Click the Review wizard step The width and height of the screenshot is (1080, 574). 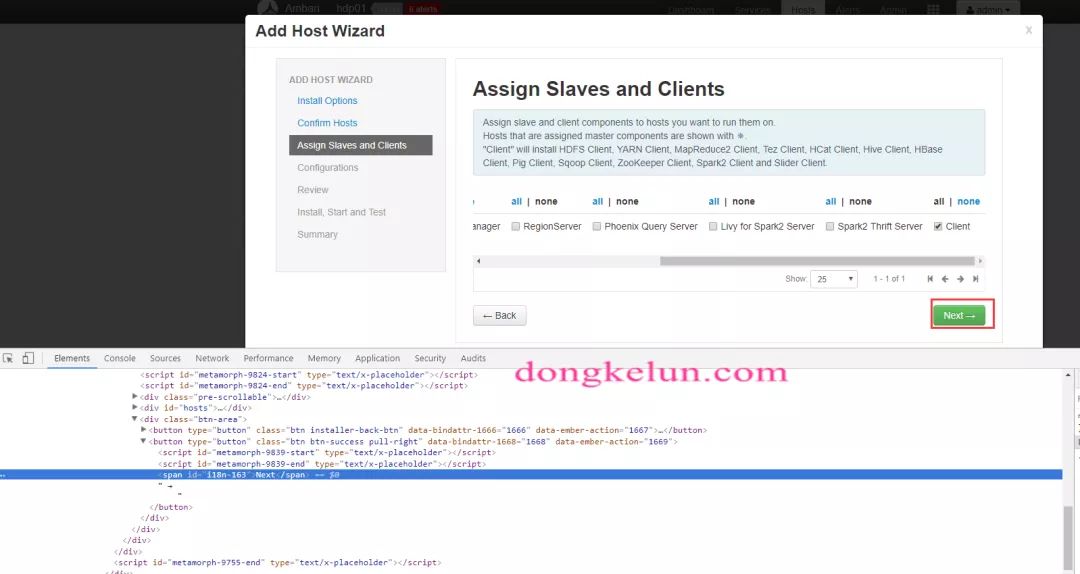click(x=313, y=189)
